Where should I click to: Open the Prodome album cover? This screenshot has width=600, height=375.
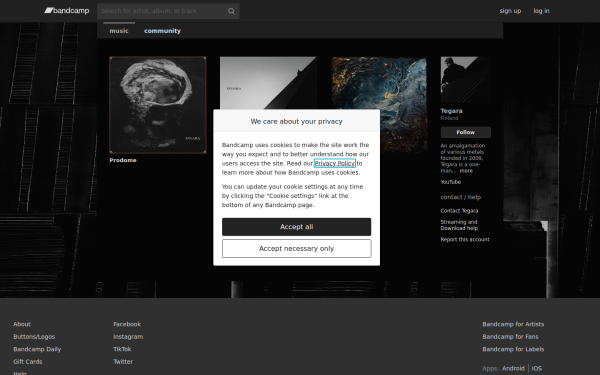158,105
